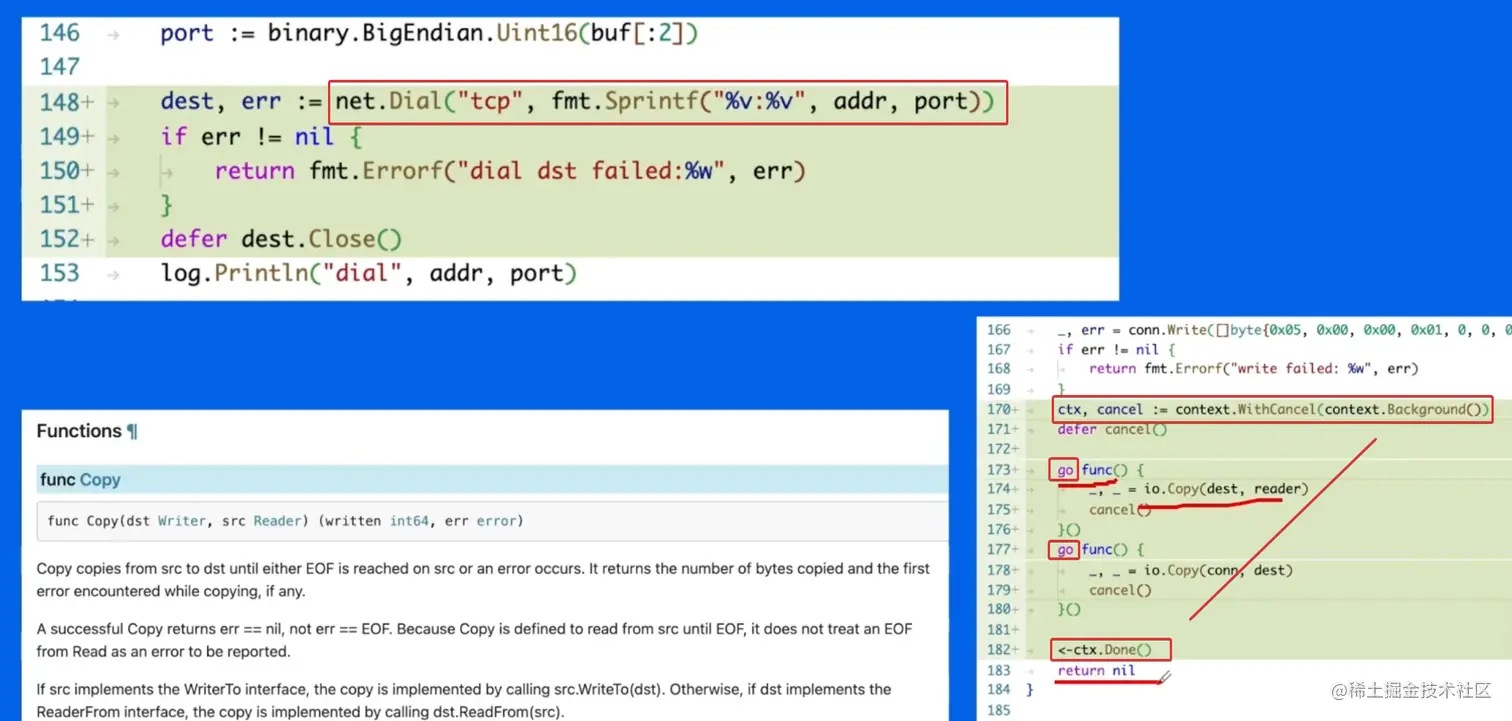Click the paragraph starting "A successful Copy returns"

pos(475,640)
